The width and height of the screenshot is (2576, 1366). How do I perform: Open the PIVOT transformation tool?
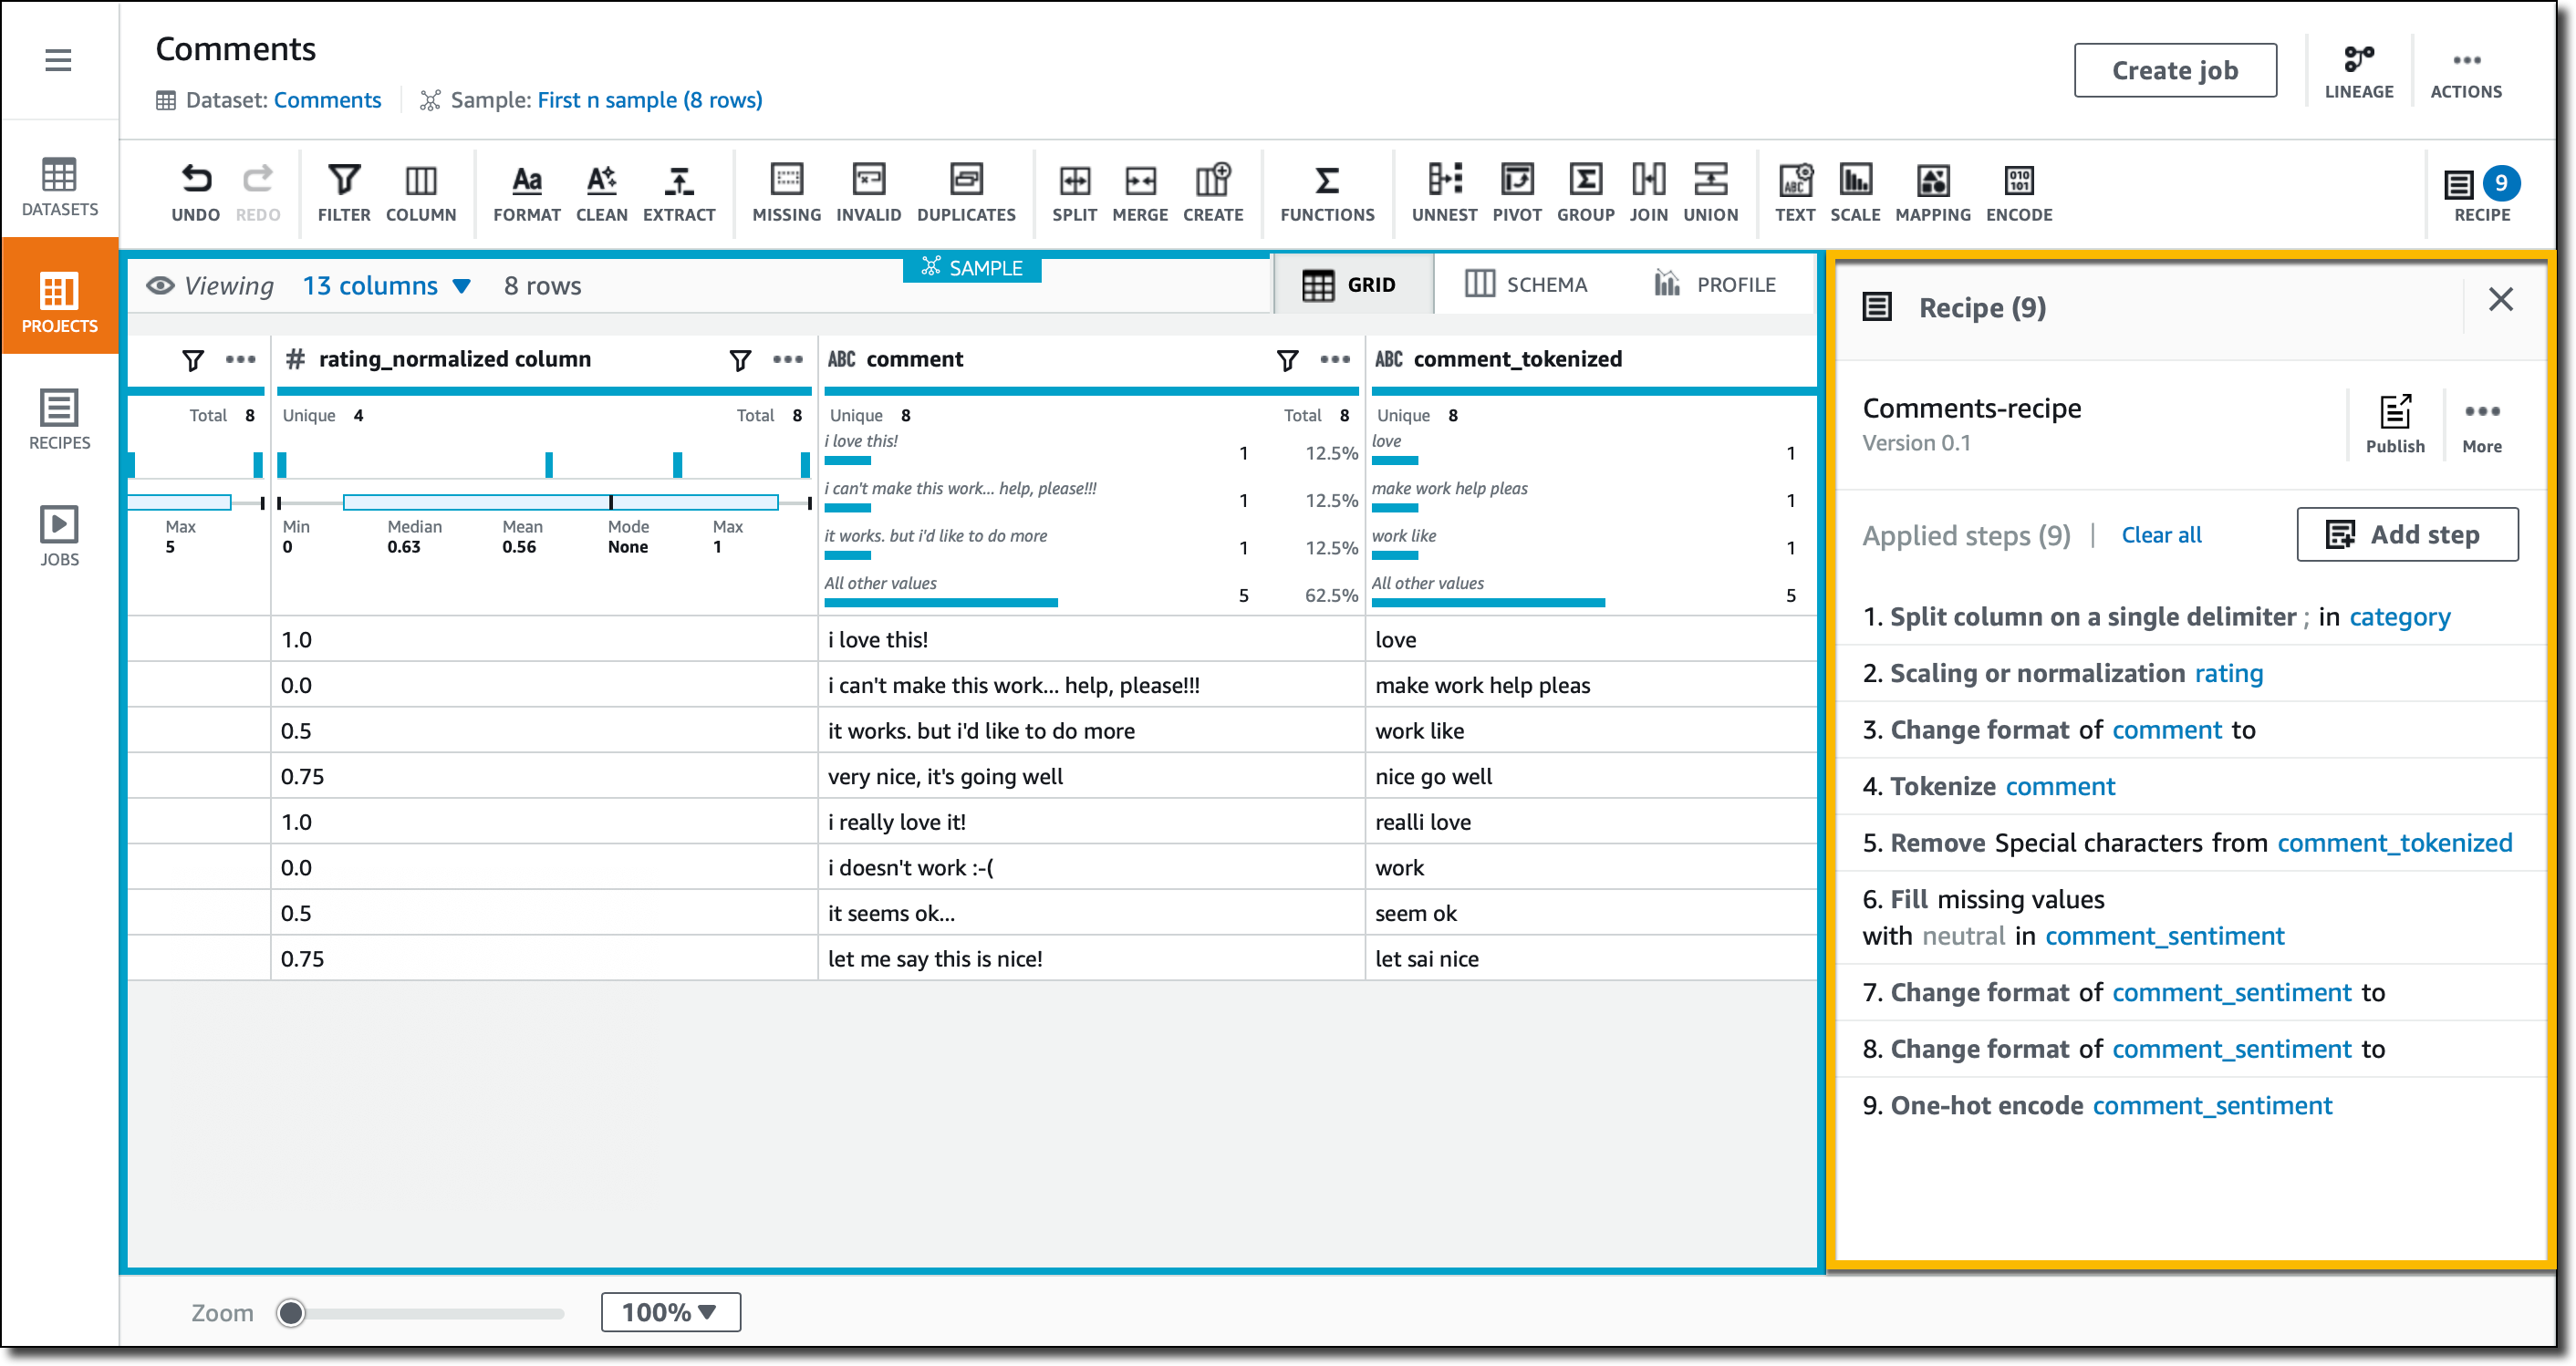(x=1516, y=192)
